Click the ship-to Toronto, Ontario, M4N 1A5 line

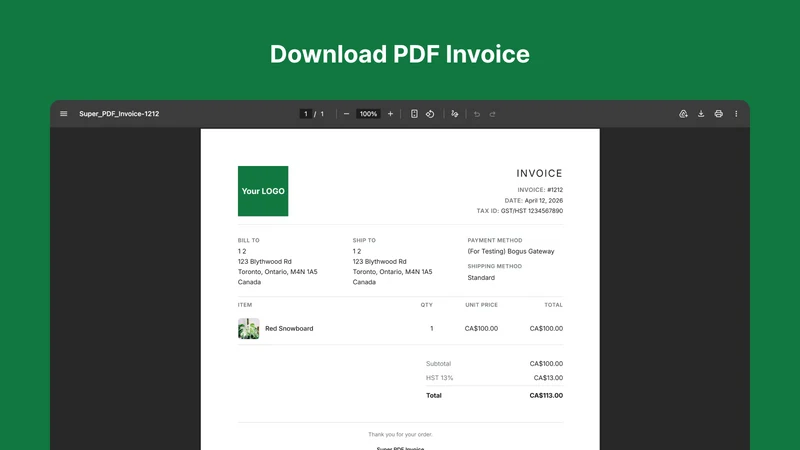click(392, 272)
